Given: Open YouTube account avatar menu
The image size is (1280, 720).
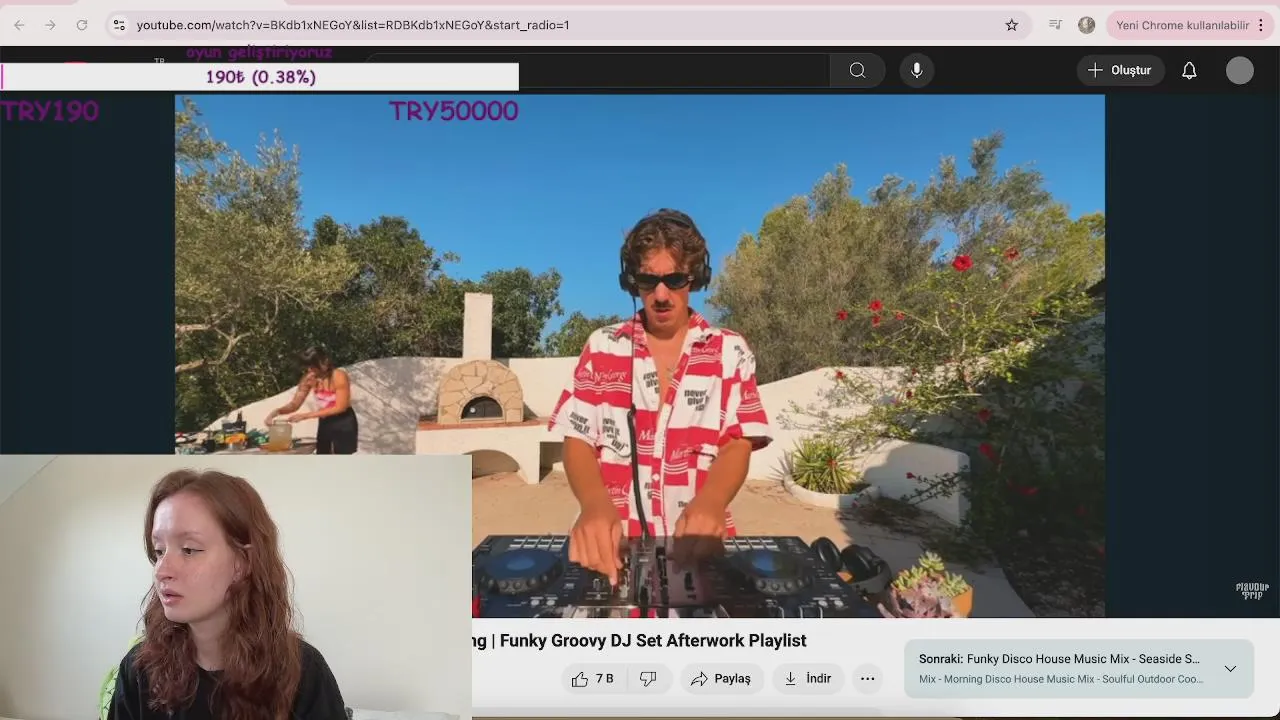Looking at the screenshot, I should [1240, 70].
